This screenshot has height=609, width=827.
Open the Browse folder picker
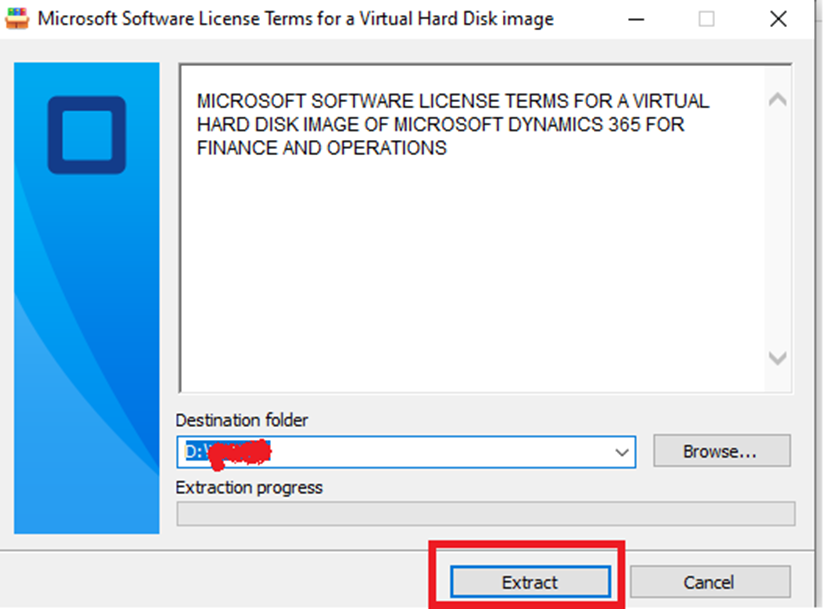pos(722,451)
